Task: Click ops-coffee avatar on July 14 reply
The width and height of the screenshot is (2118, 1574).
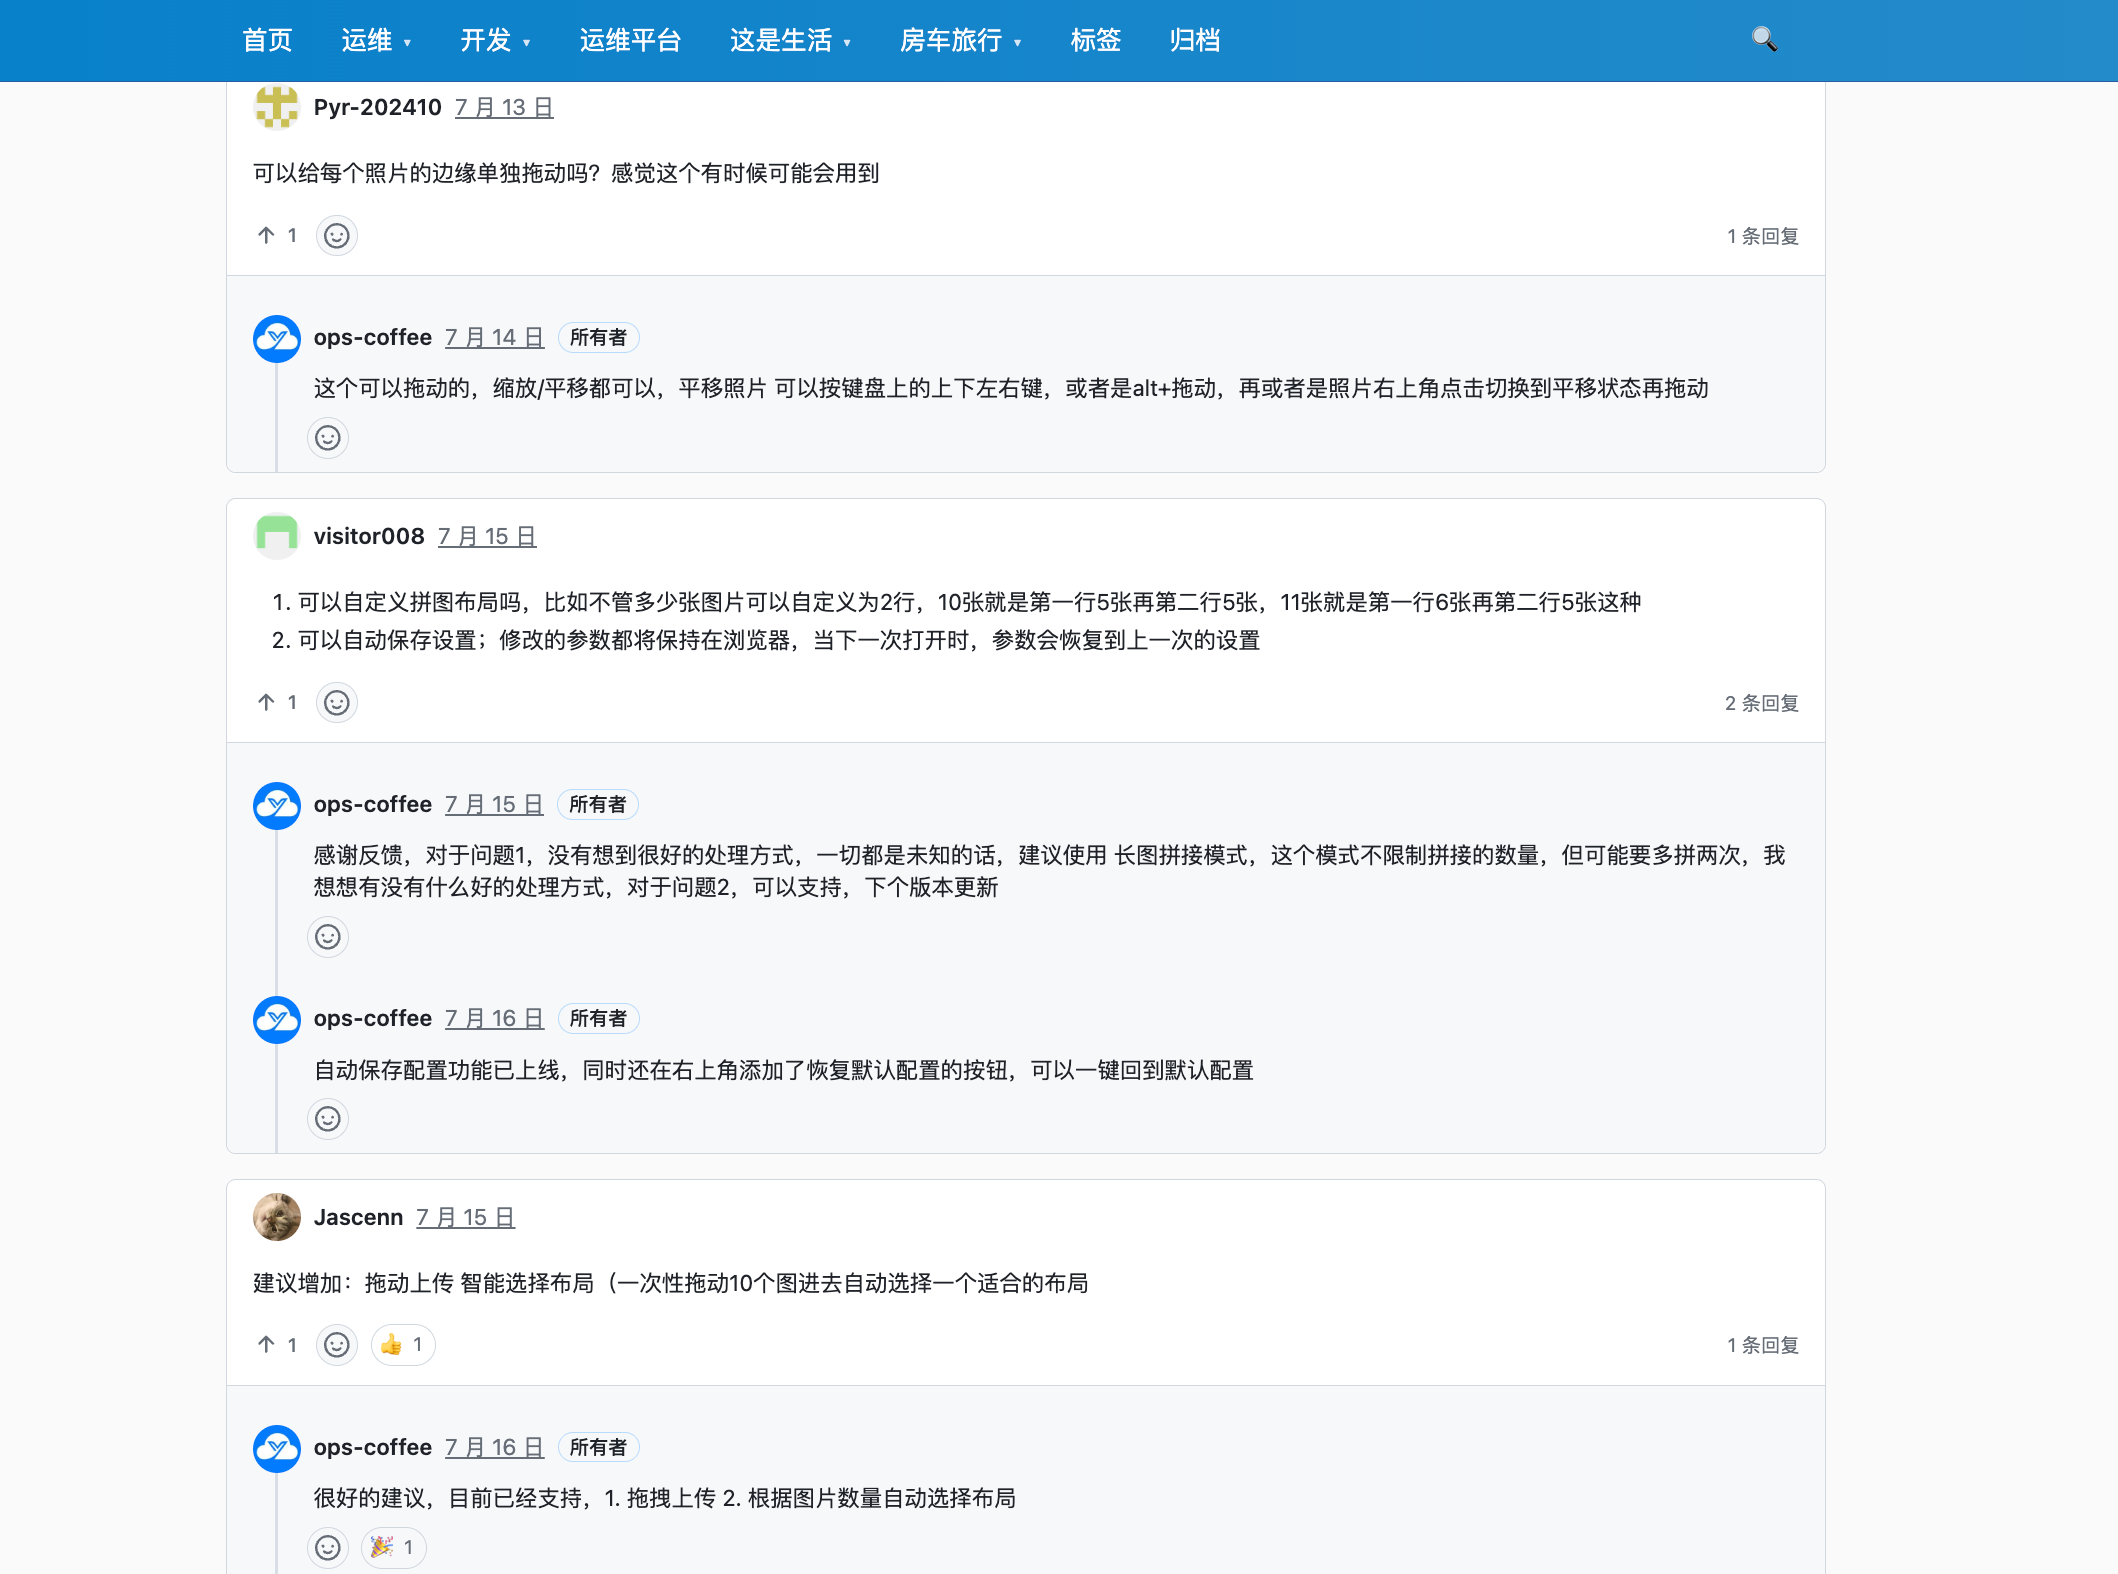Action: click(x=277, y=339)
